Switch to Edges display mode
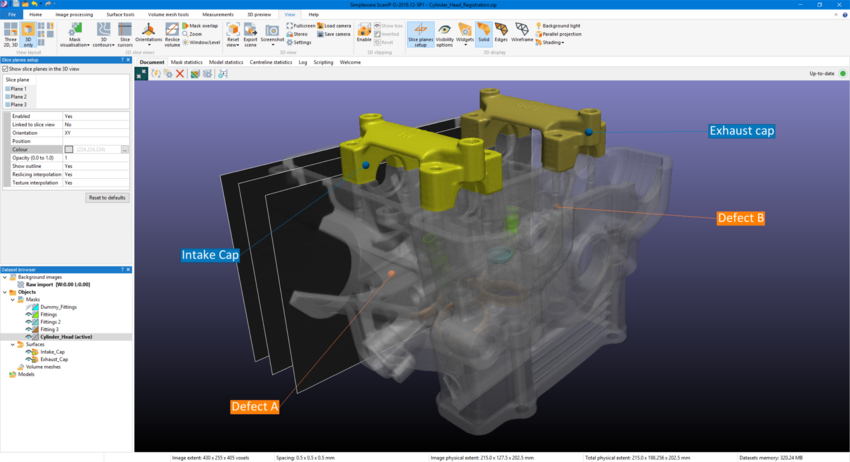Viewport: 850px width, 462px height. (502, 33)
